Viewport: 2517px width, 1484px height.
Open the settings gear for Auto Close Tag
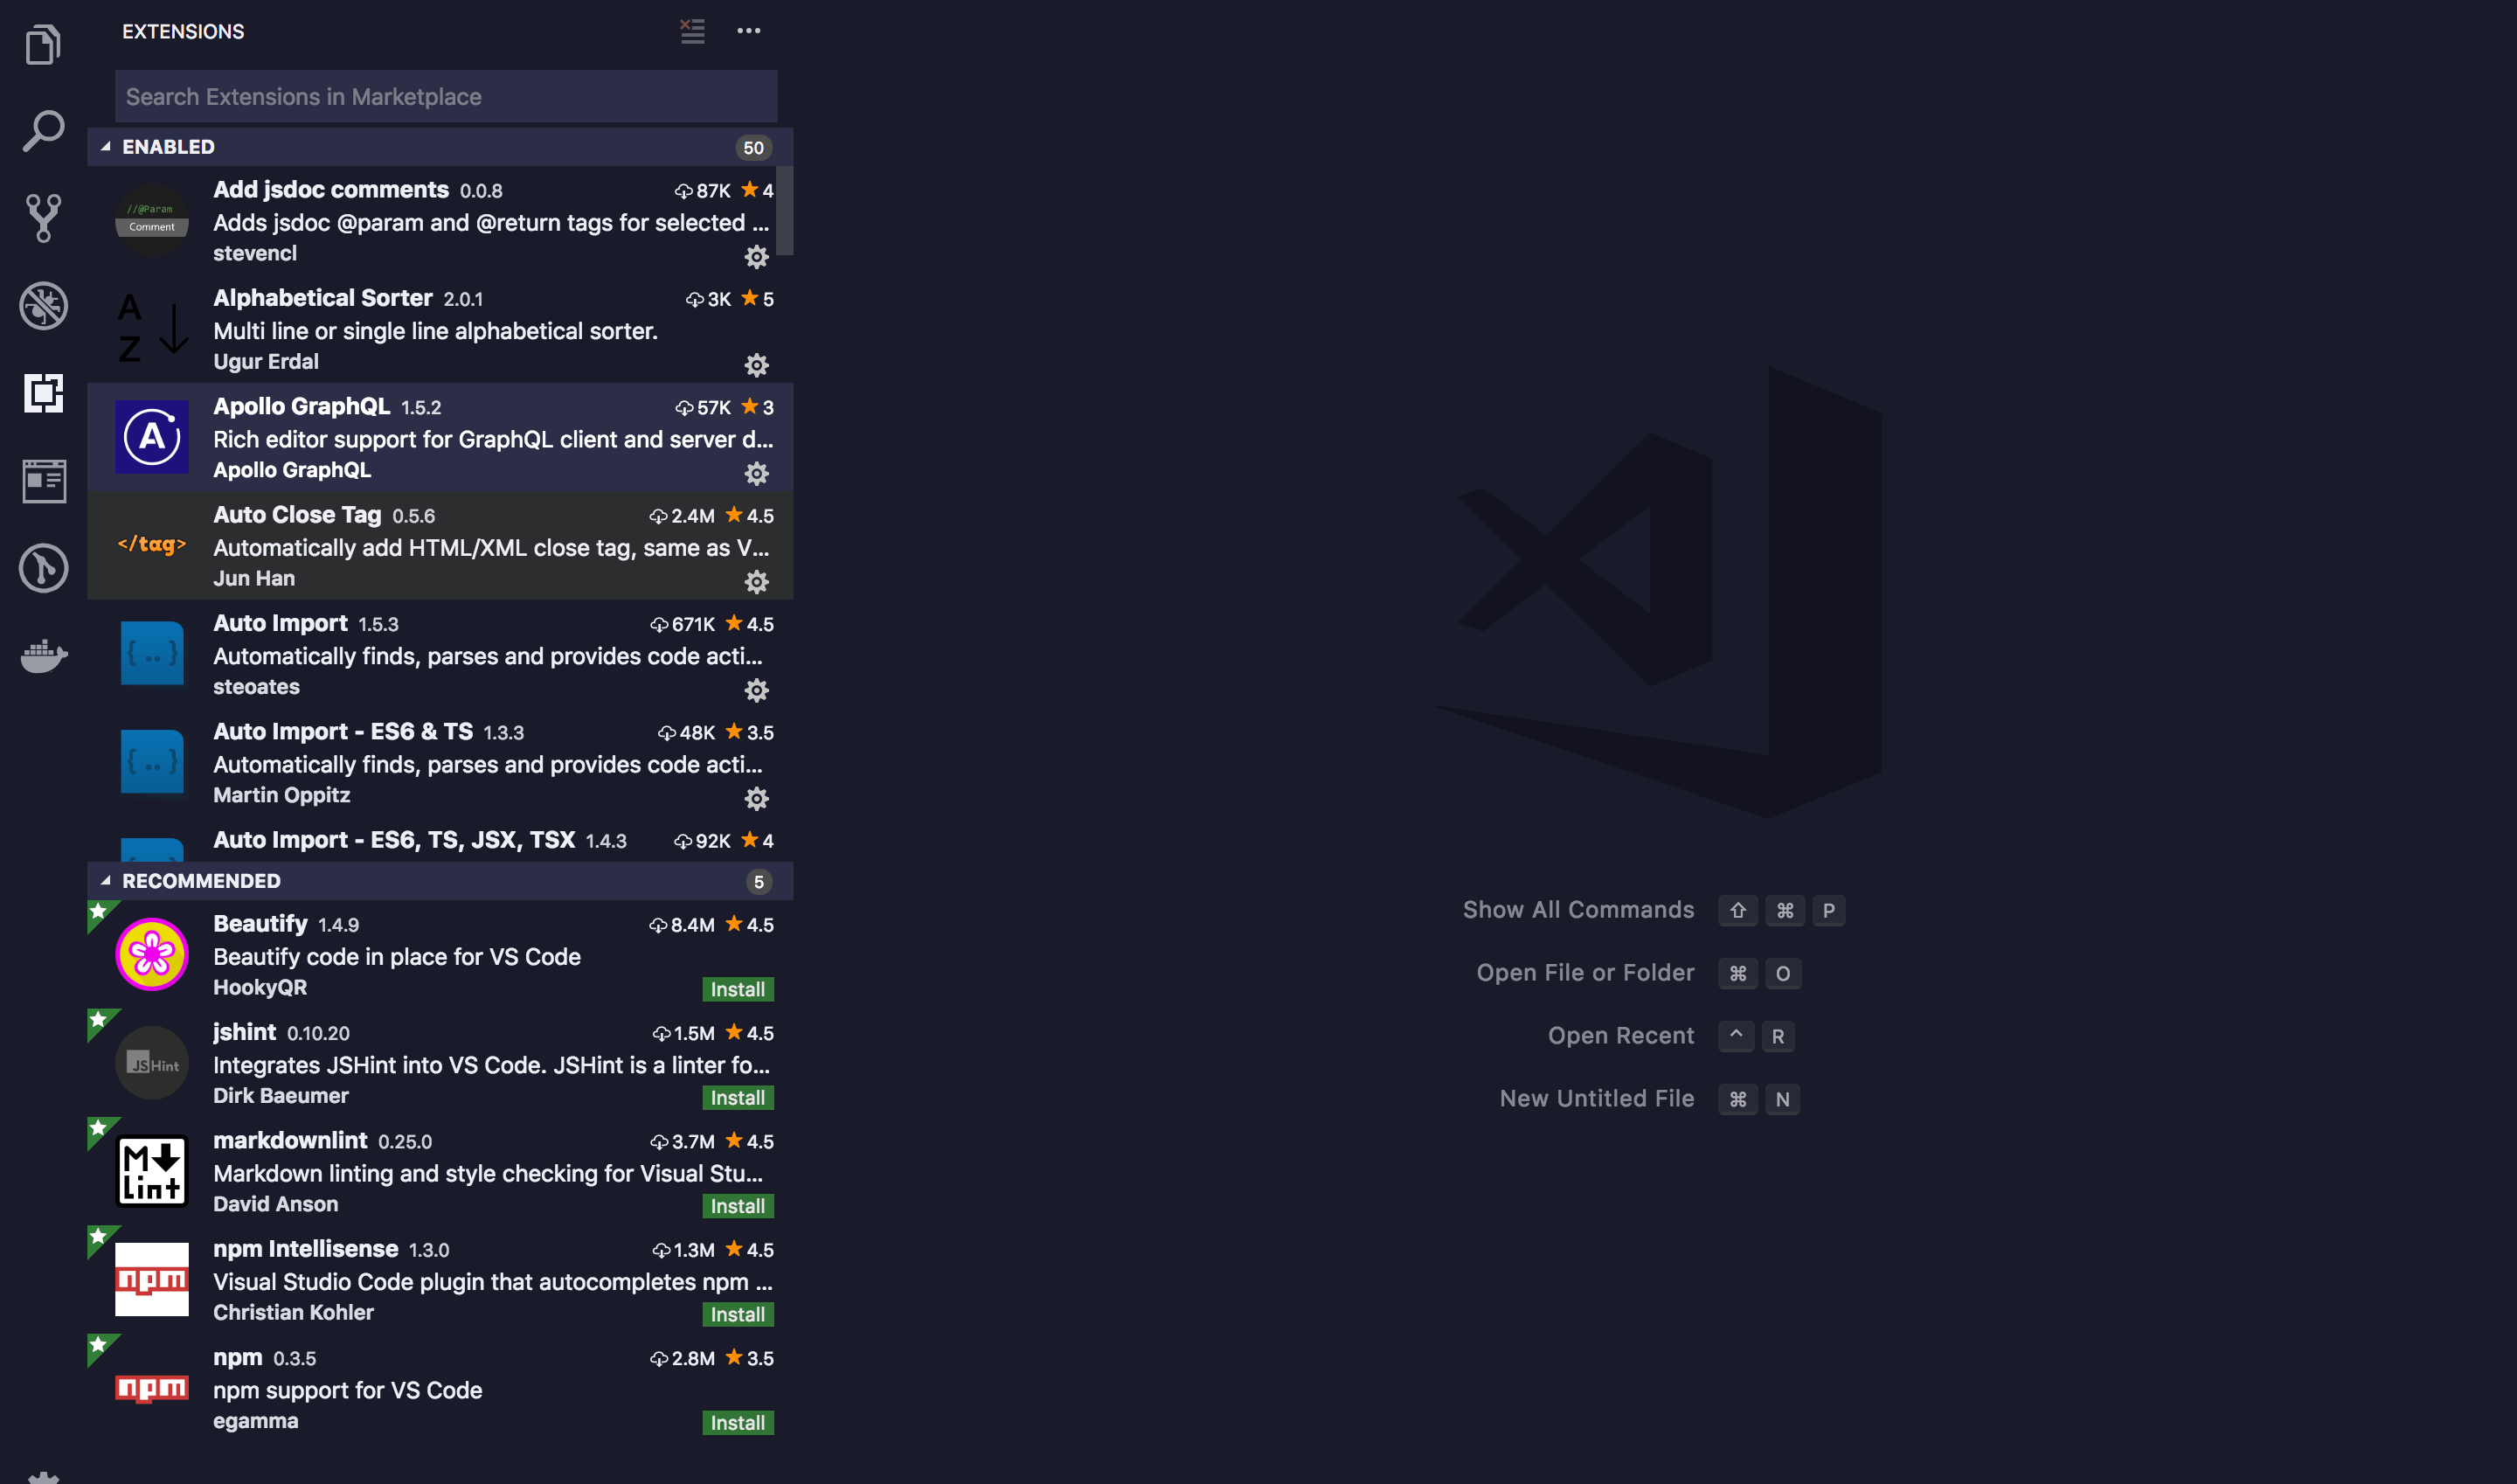757,582
